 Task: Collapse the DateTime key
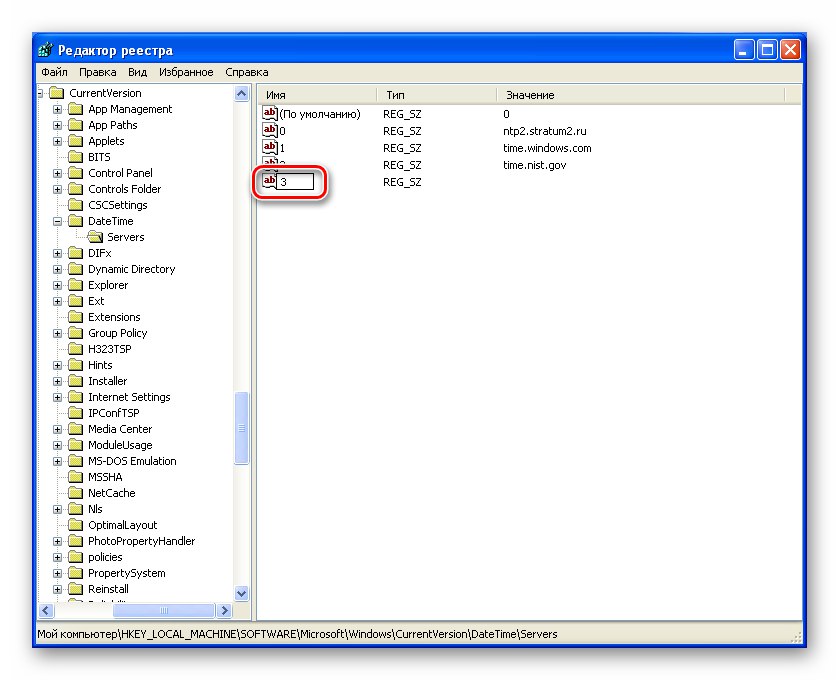click(57, 221)
